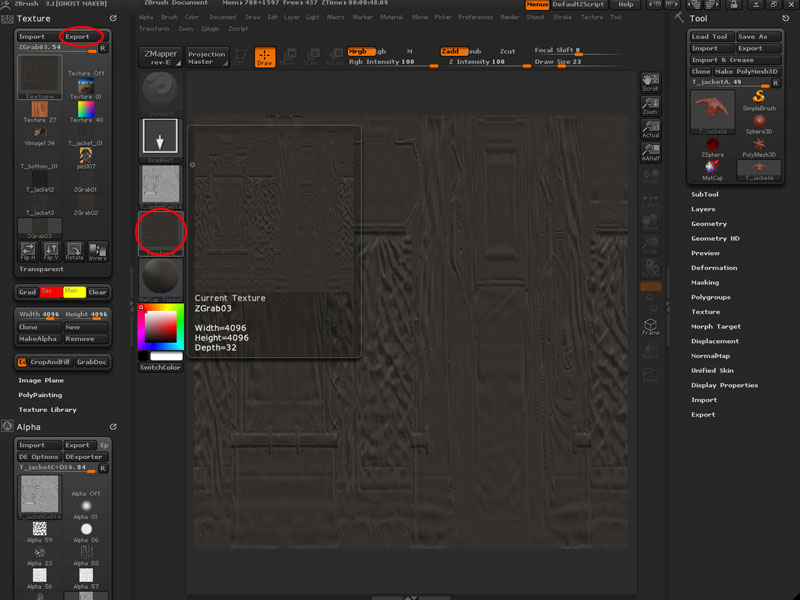Toggle Zsub mode

(x=475, y=51)
